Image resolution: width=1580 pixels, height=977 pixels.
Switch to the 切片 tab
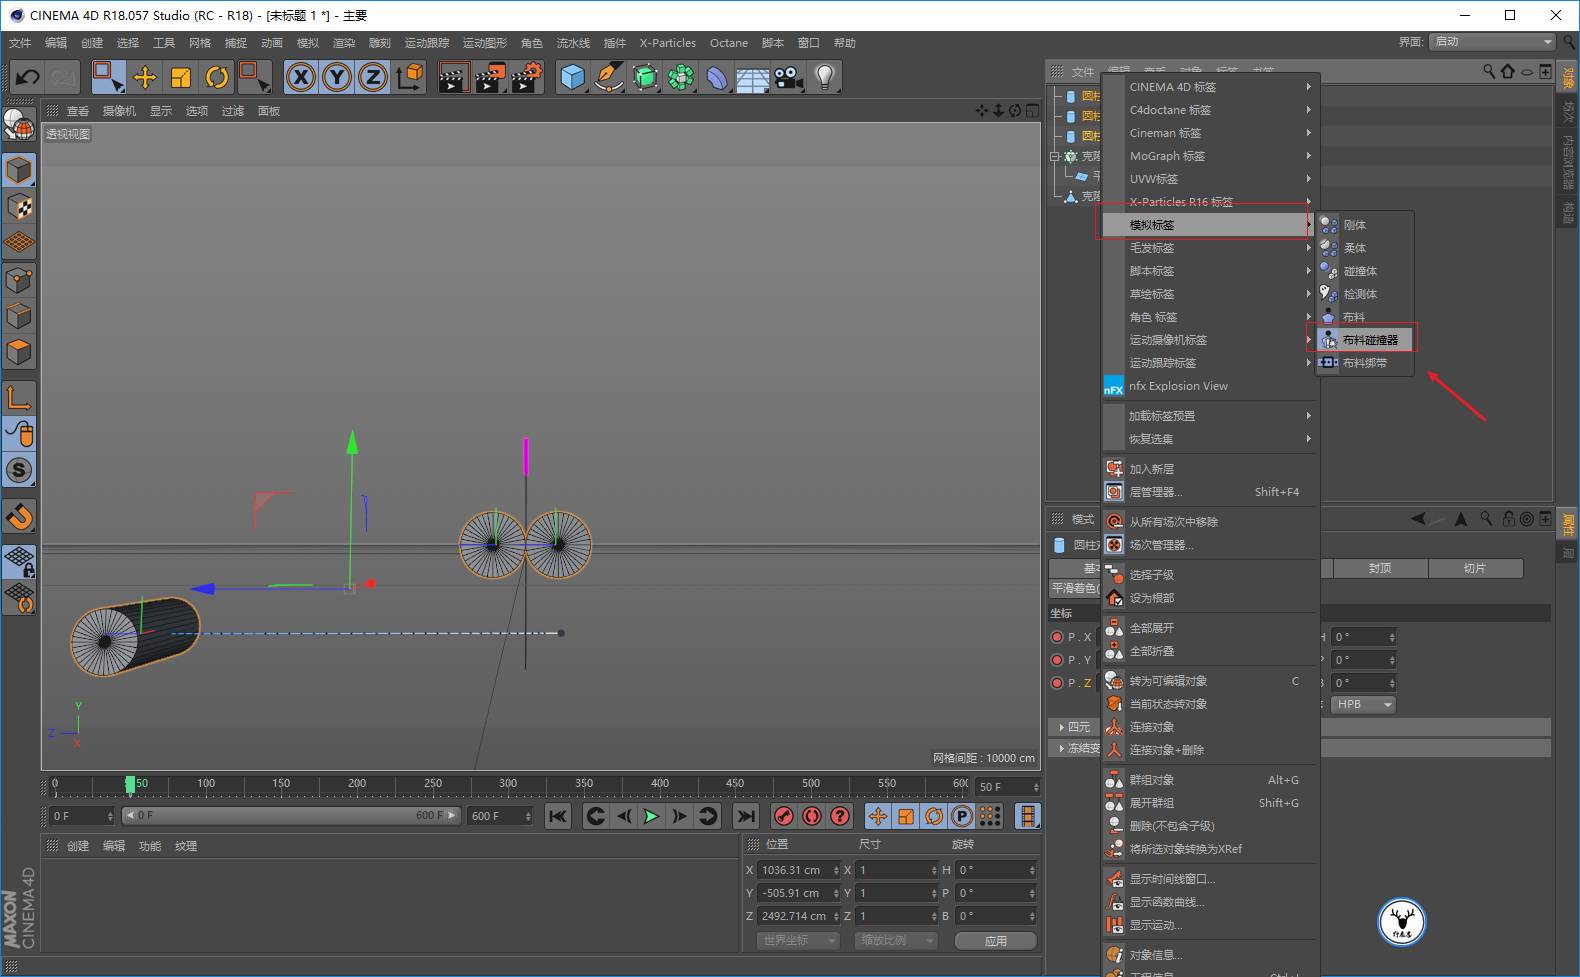(x=1475, y=568)
